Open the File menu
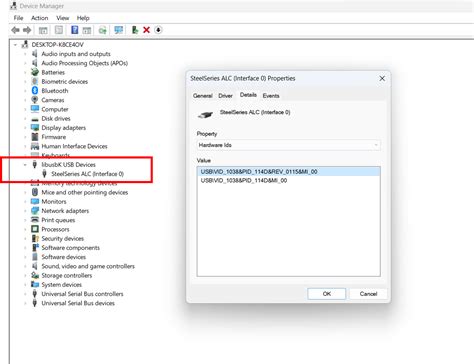This screenshot has width=474, height=364. [18, 18]
